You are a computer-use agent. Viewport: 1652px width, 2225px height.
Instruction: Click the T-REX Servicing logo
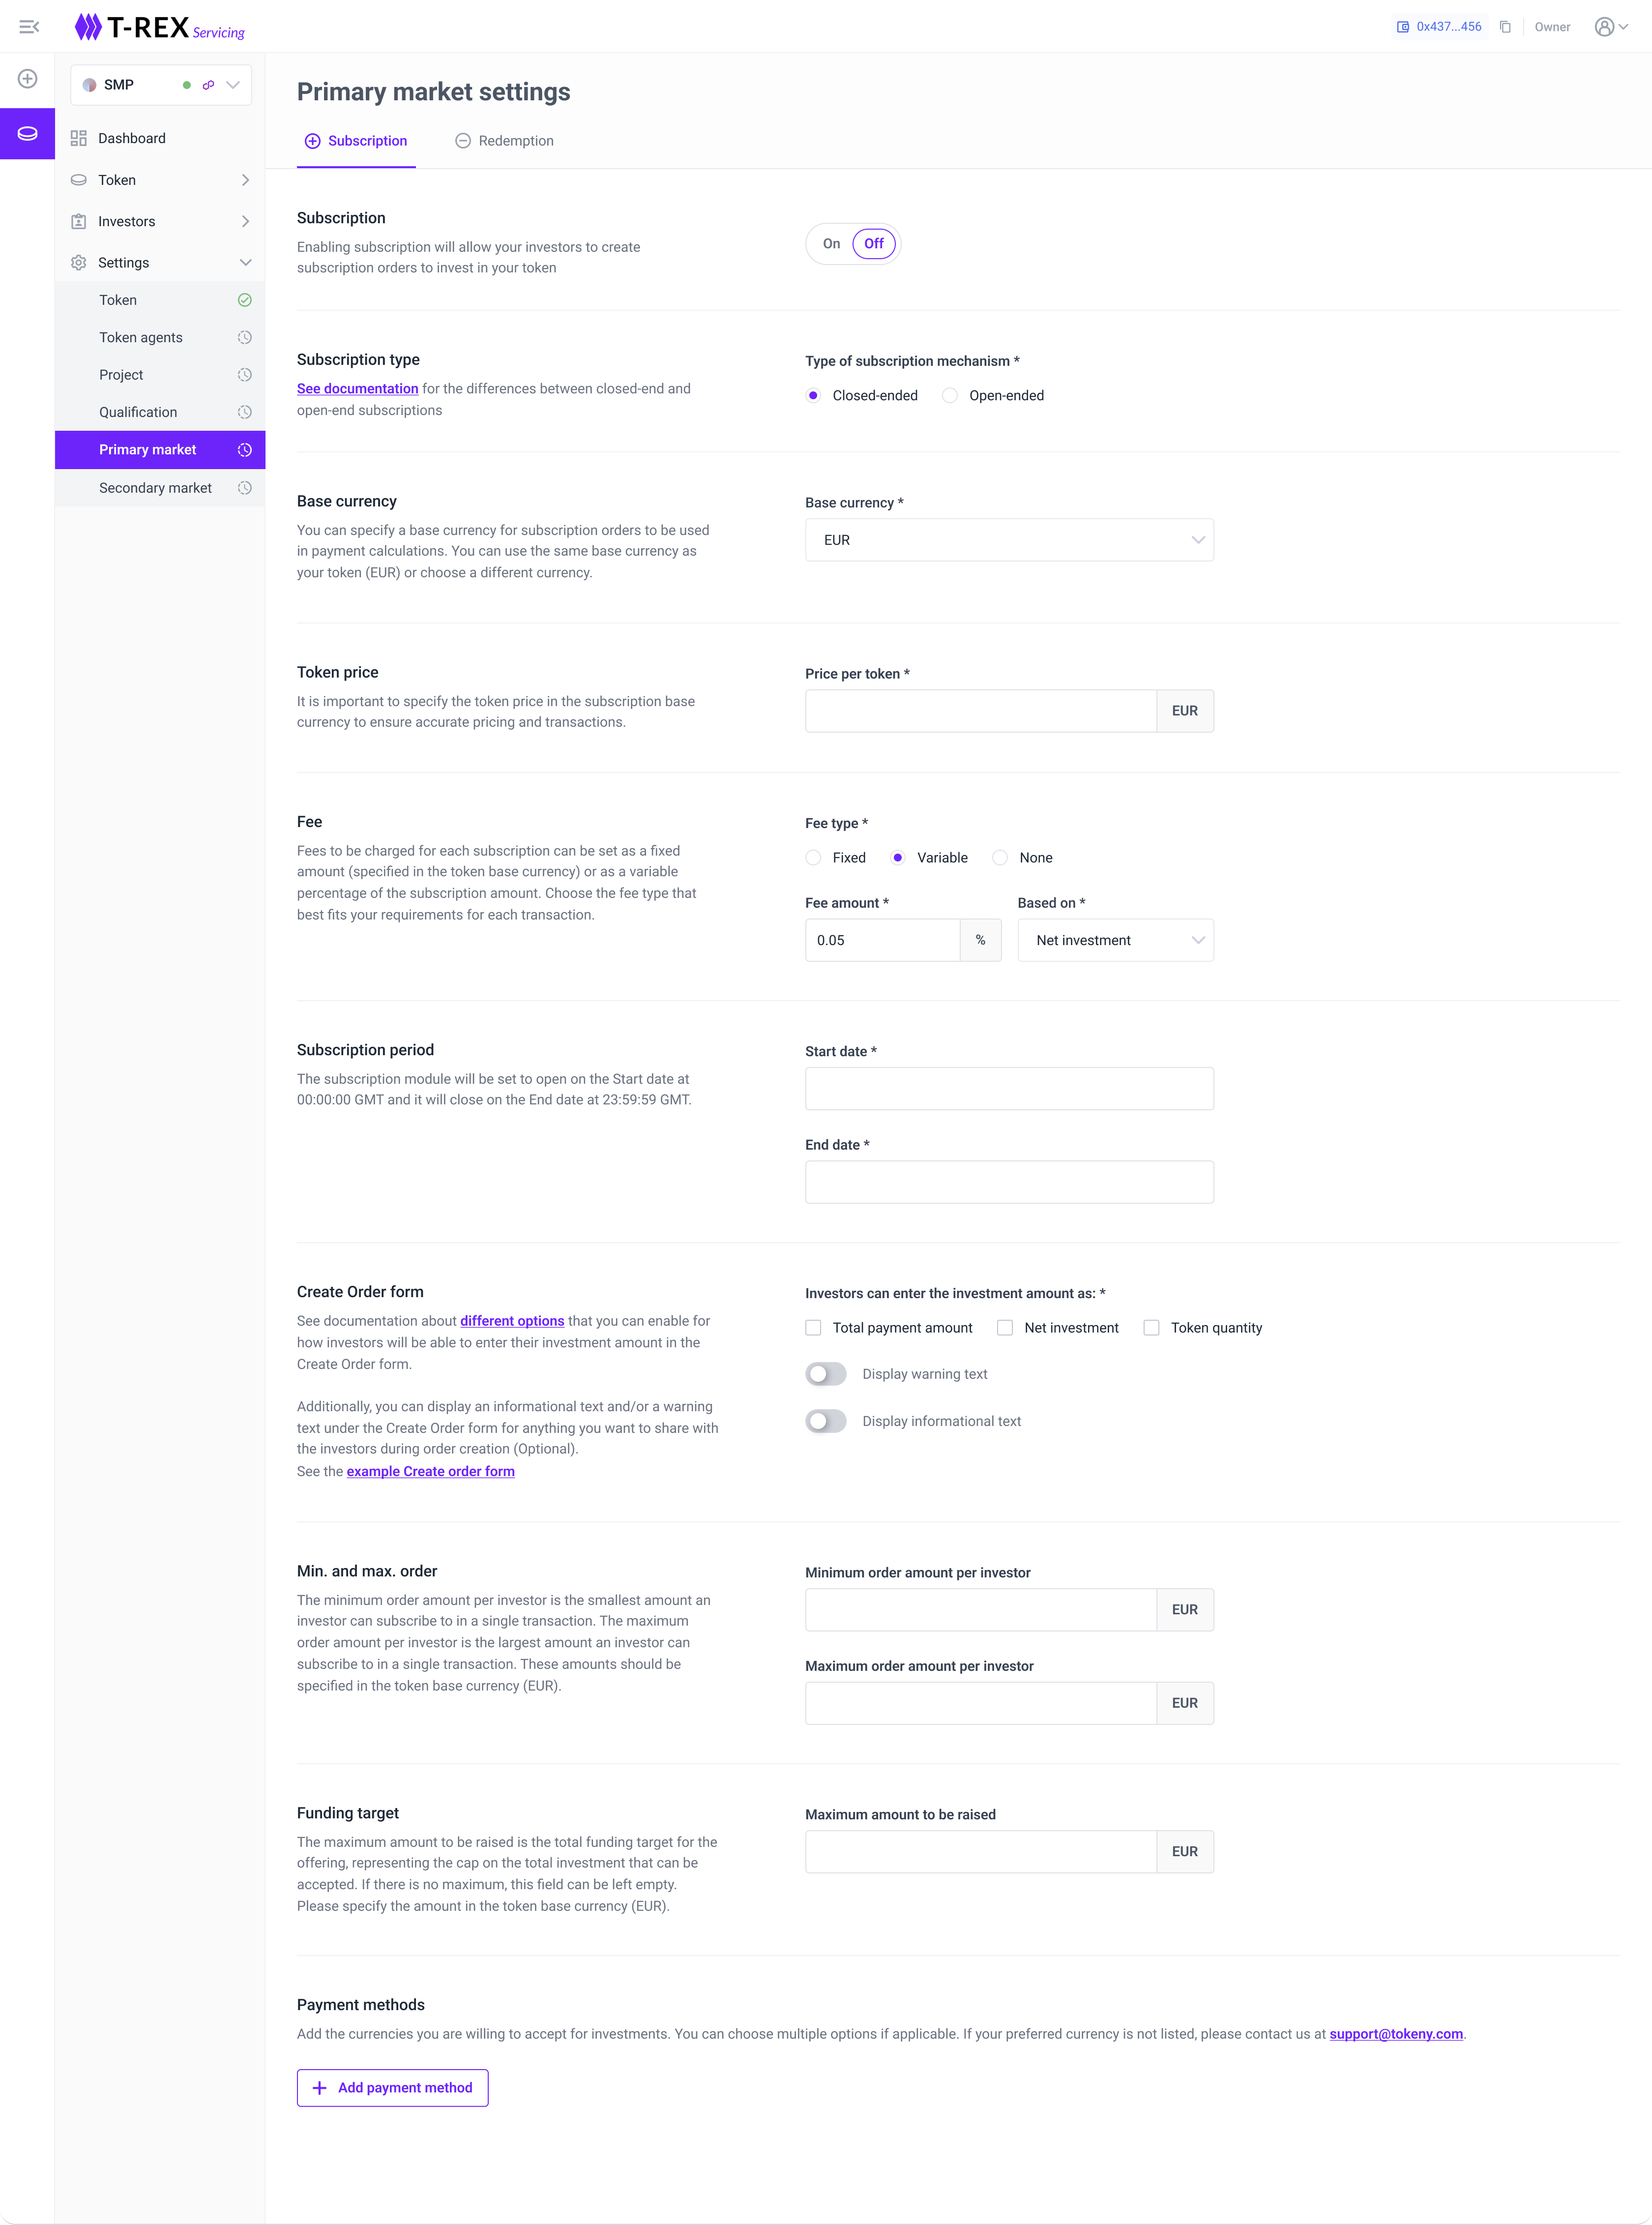(x=160, y=27)
